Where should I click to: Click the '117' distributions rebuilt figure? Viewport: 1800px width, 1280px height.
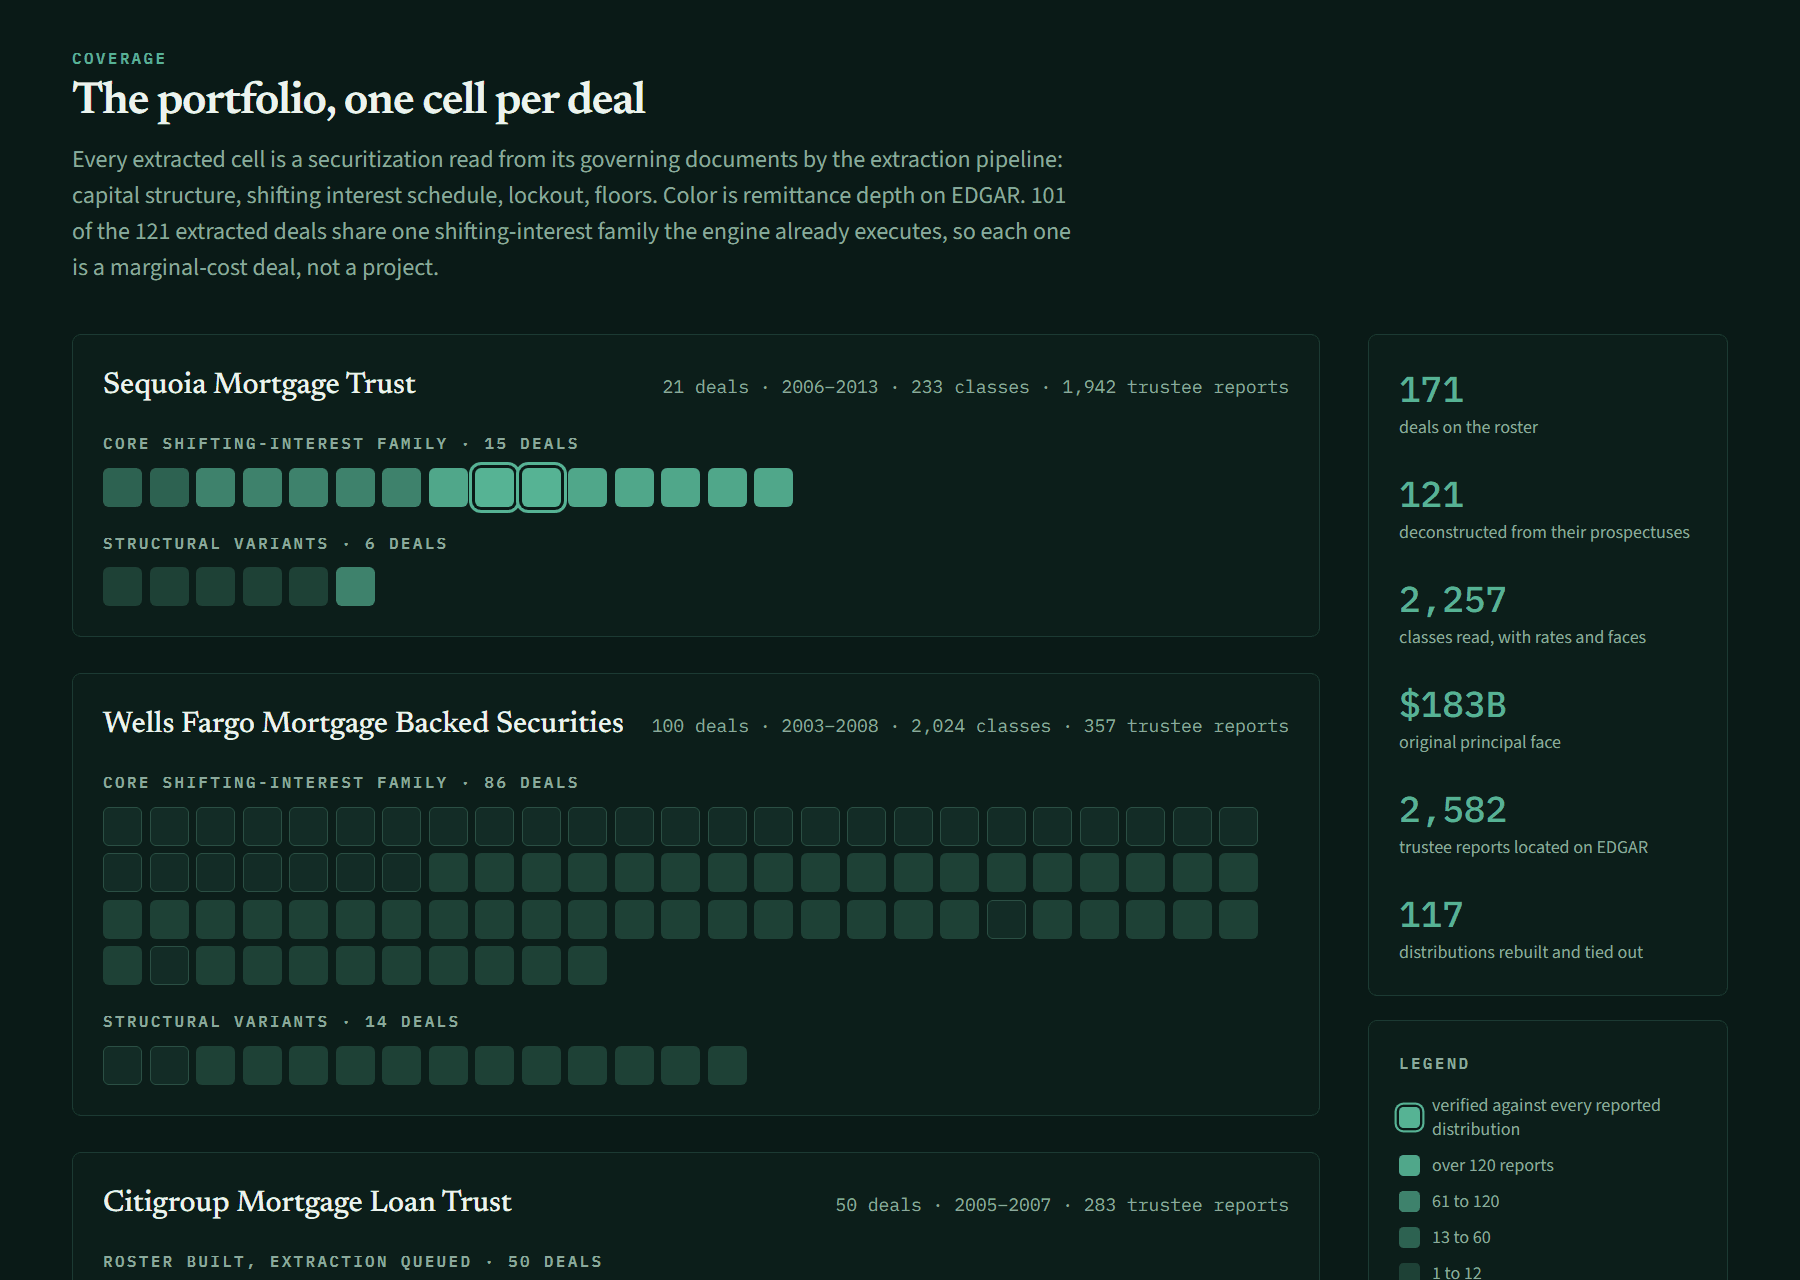pos(1431,915)
